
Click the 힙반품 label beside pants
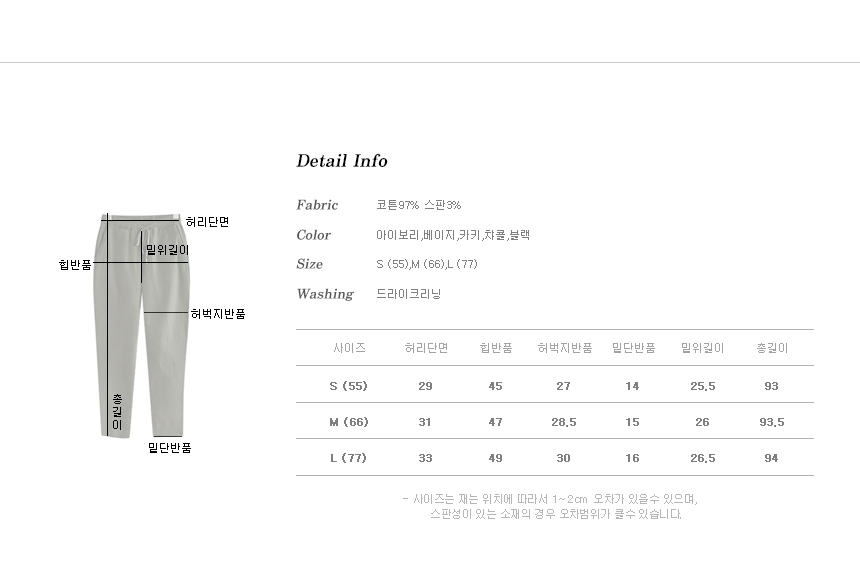(75, 265)
